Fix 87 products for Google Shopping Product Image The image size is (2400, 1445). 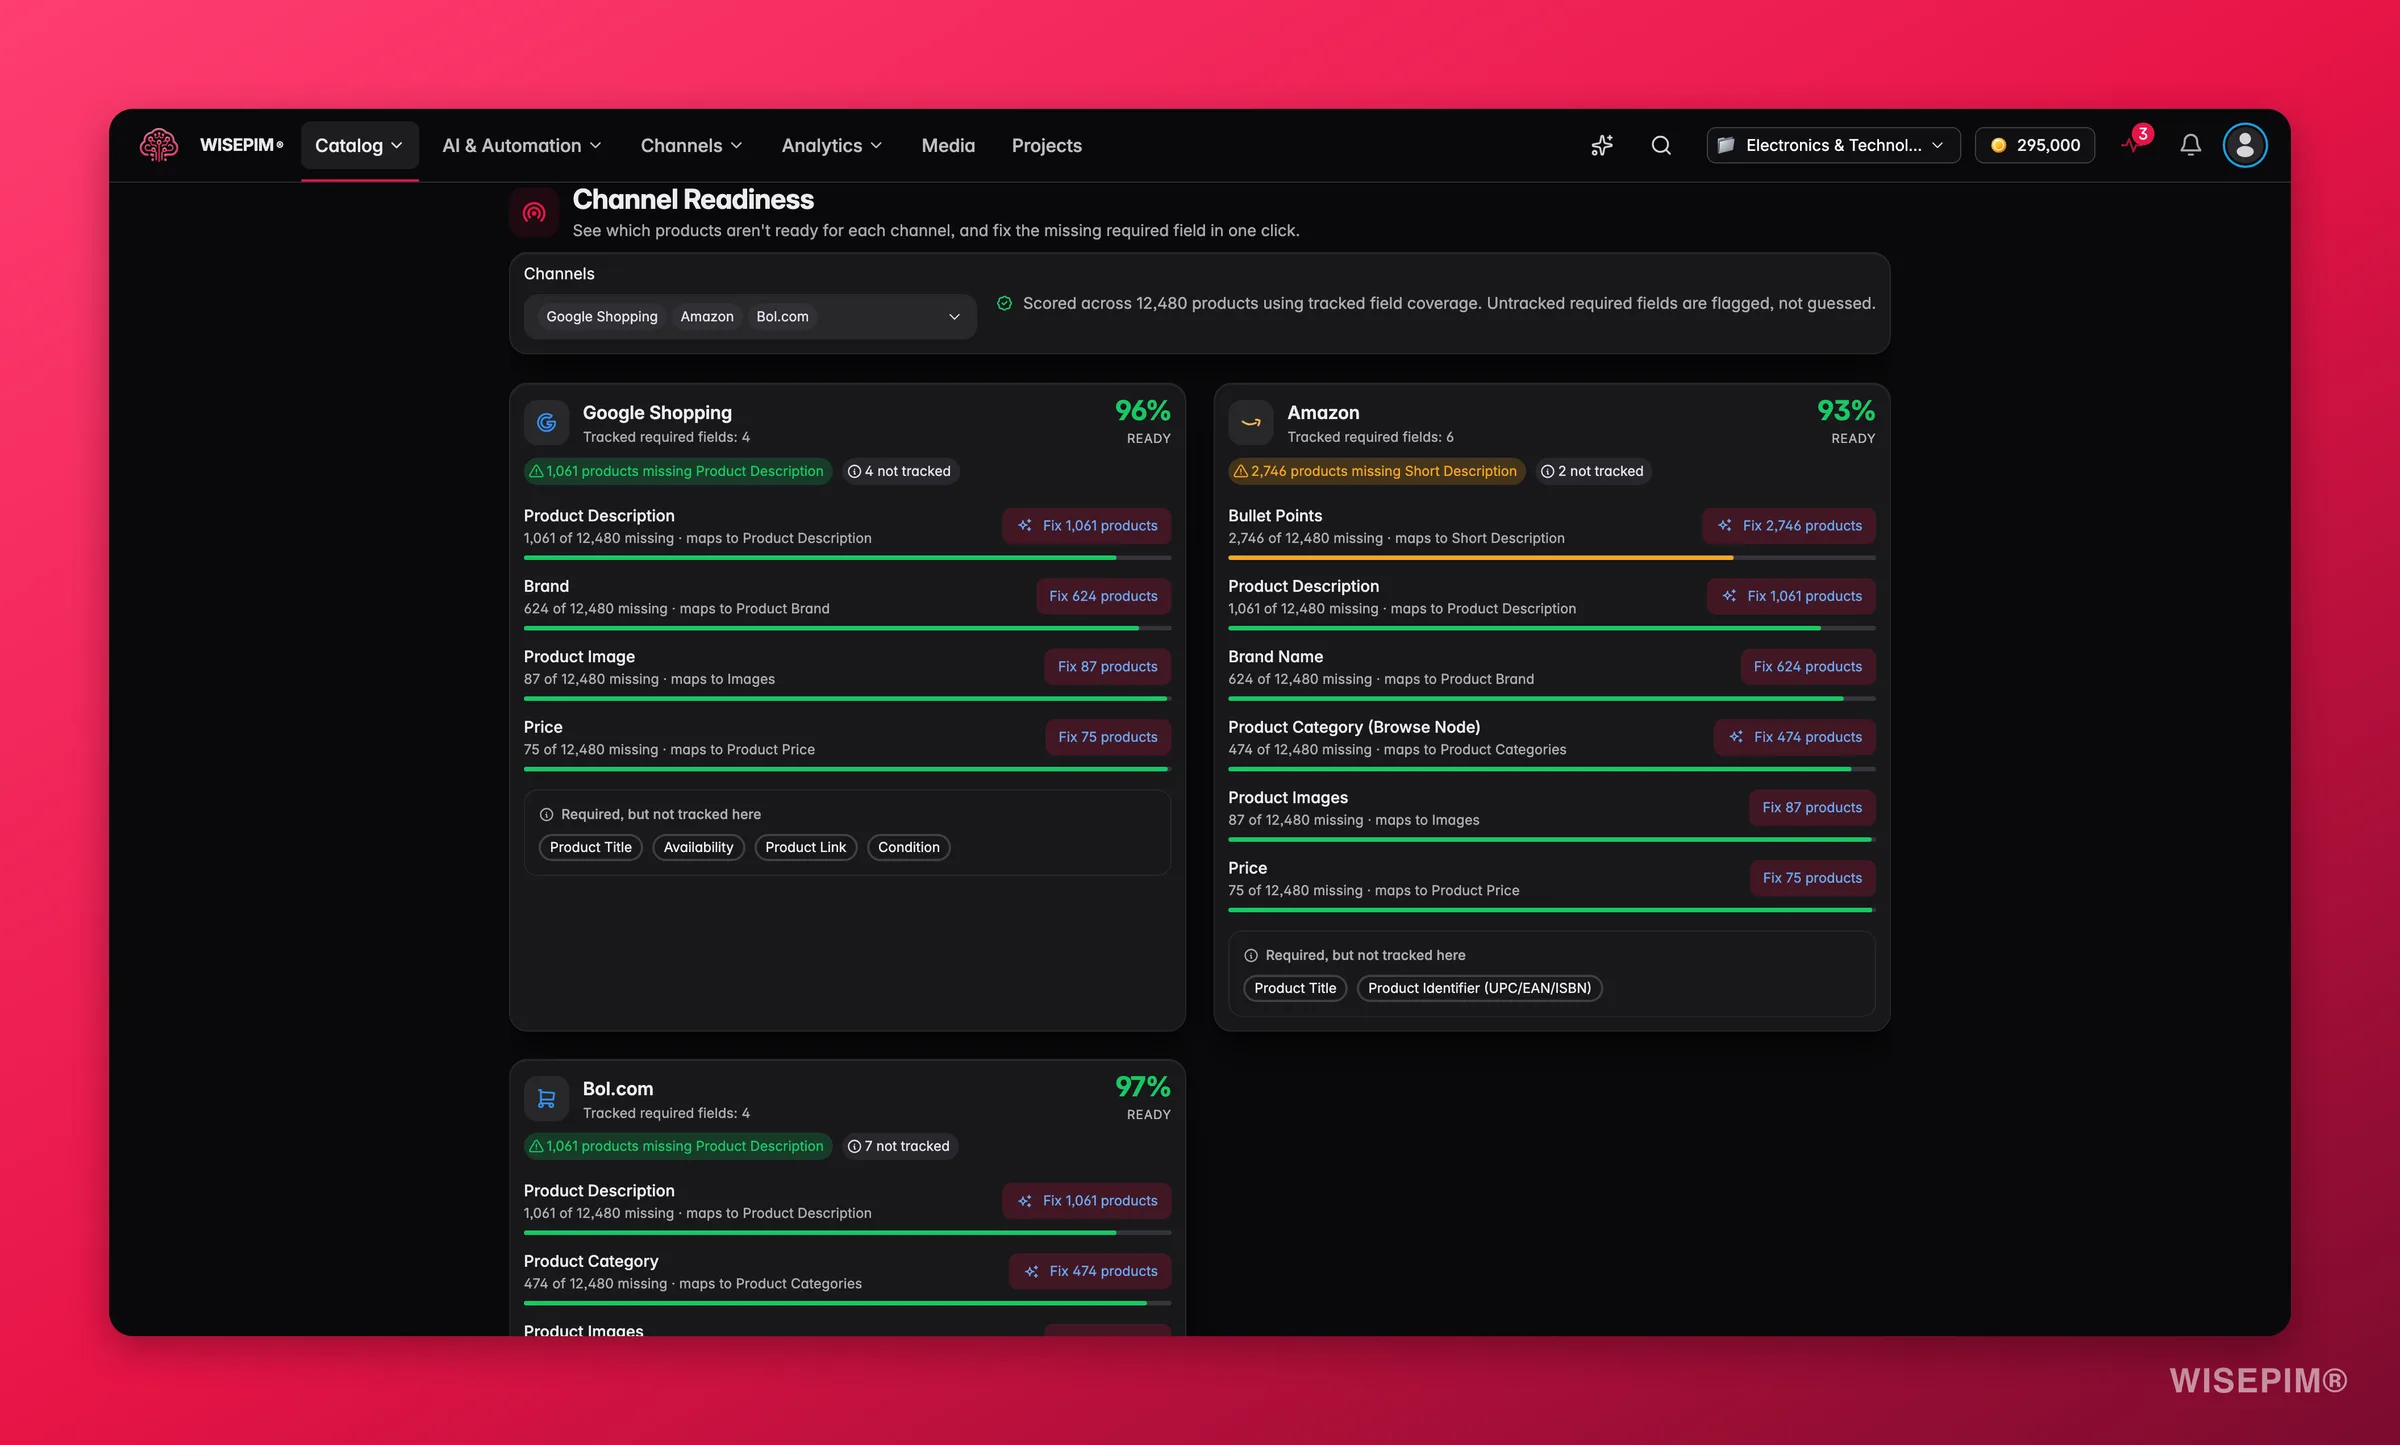pyautogui.click(x=1107, y=666)
